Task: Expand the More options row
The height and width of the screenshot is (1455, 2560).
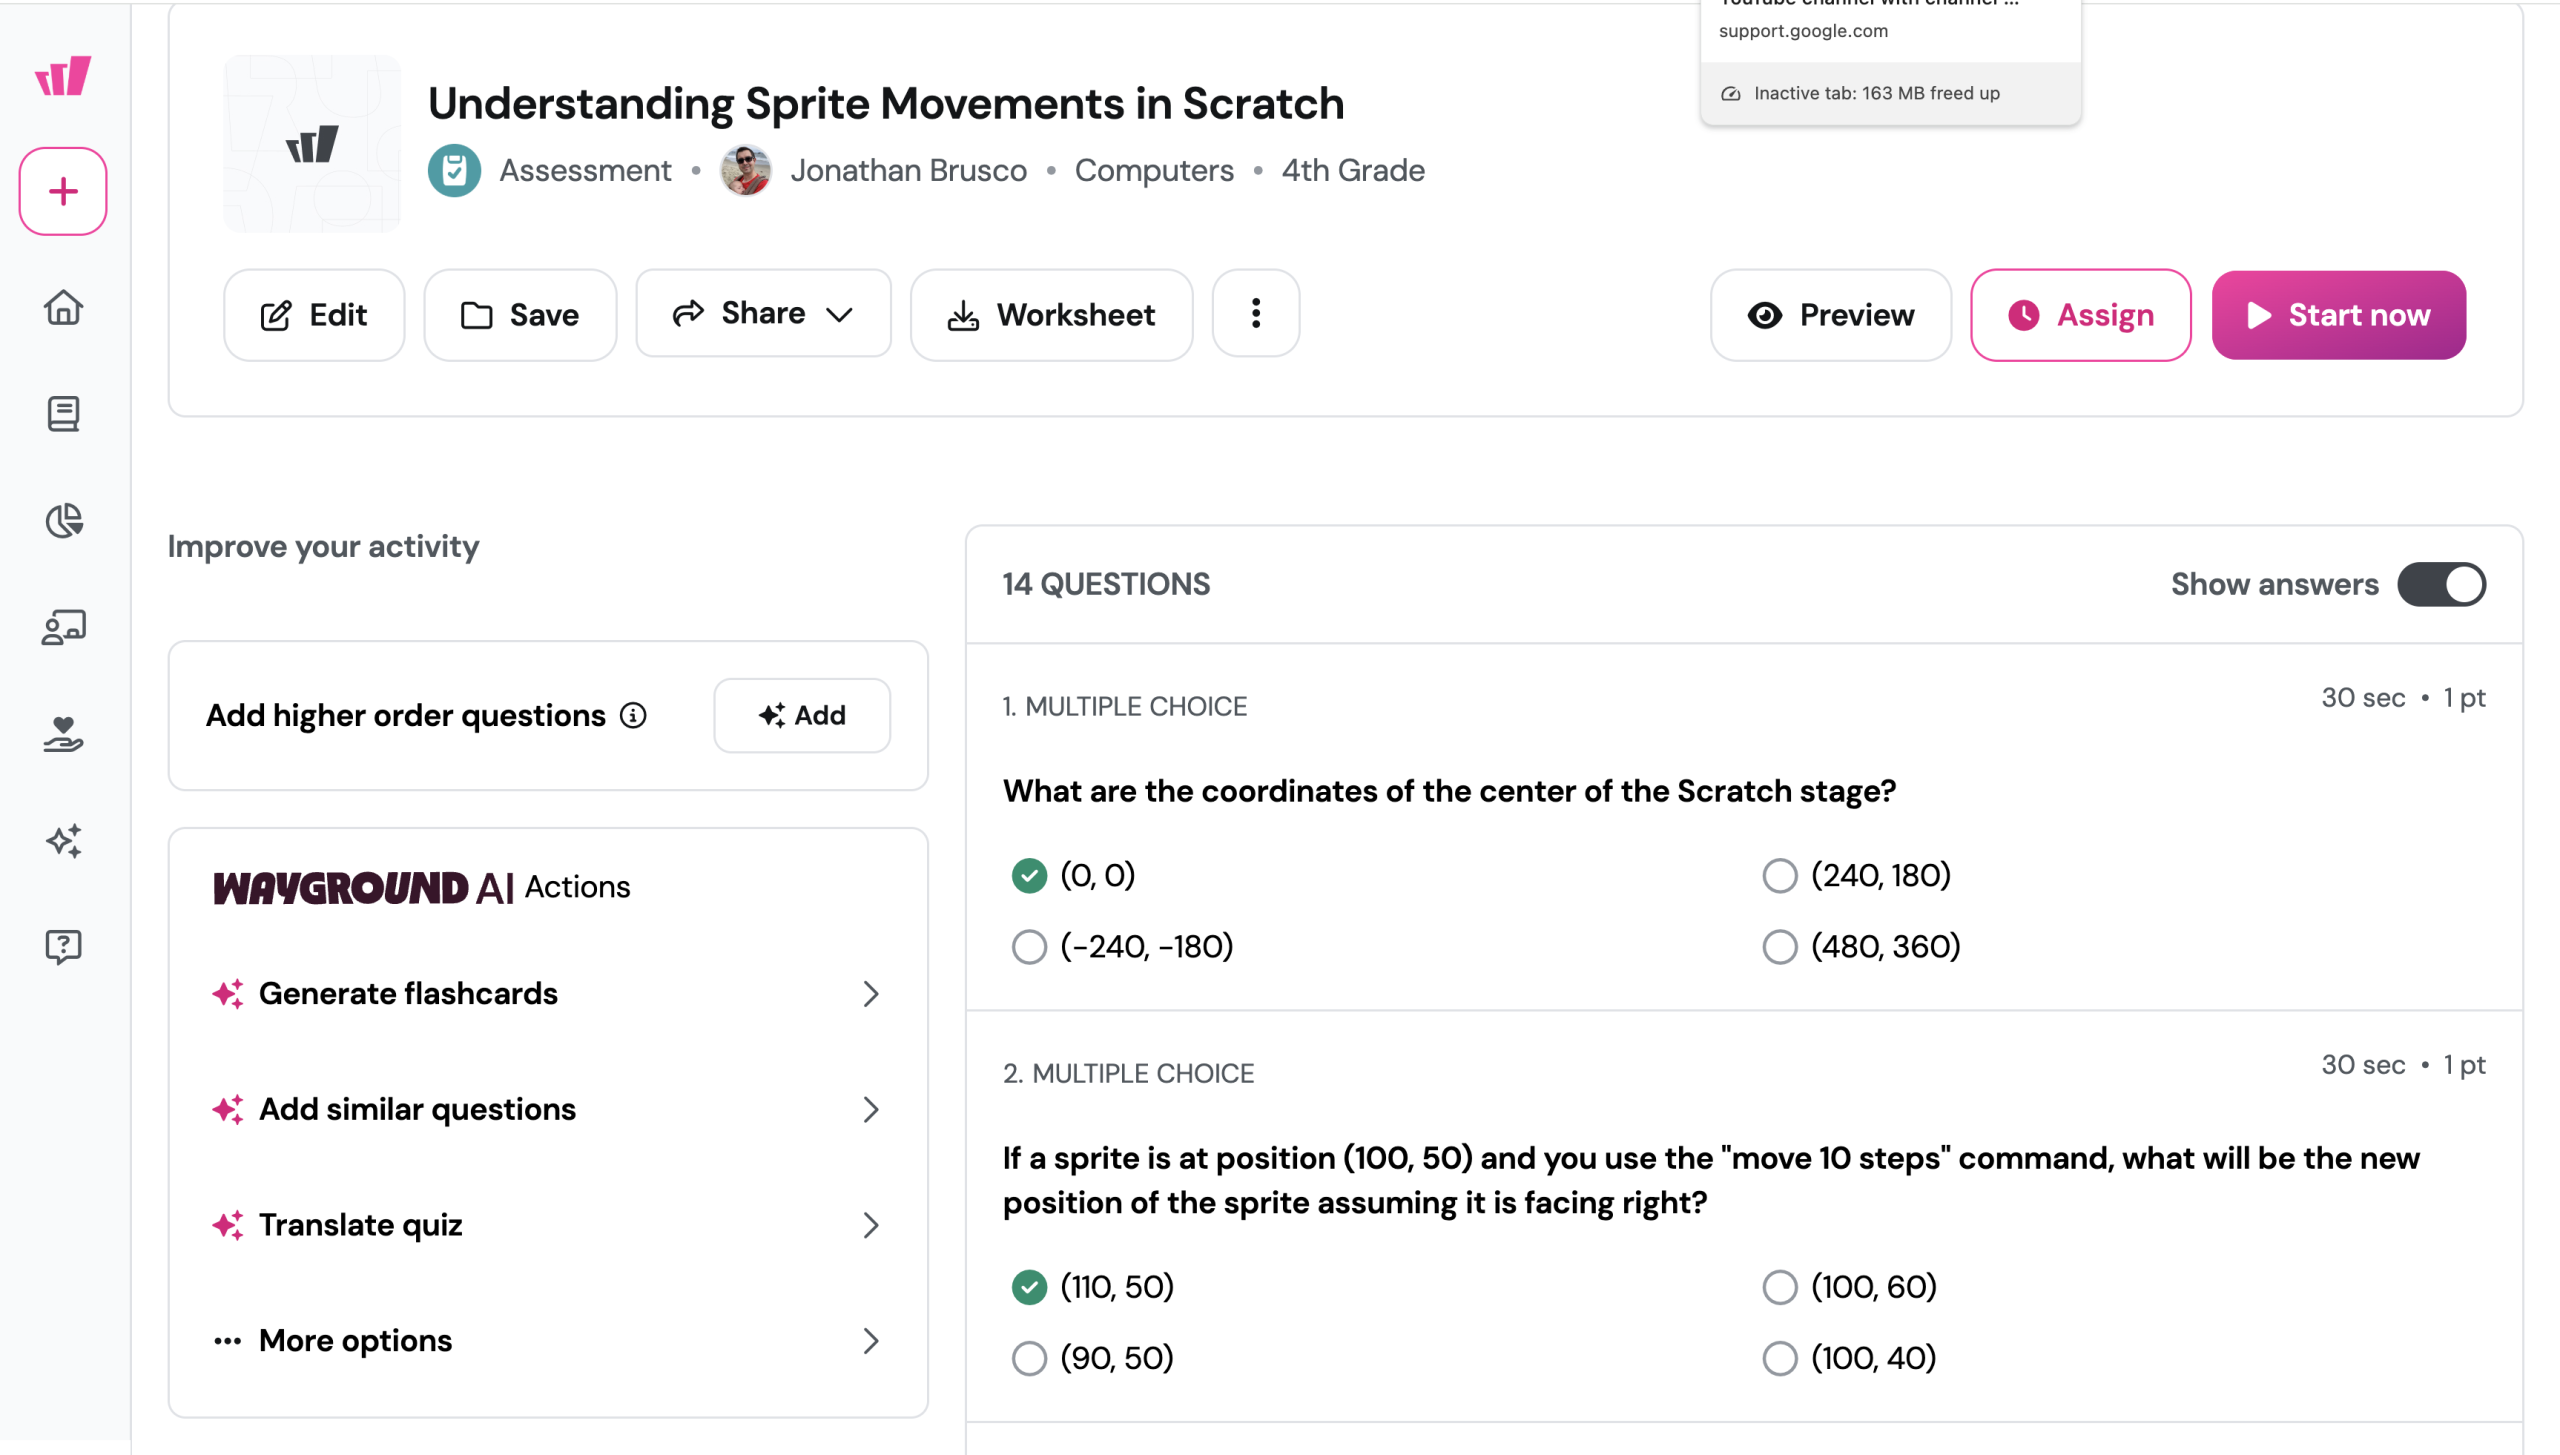Action: 547,1340
